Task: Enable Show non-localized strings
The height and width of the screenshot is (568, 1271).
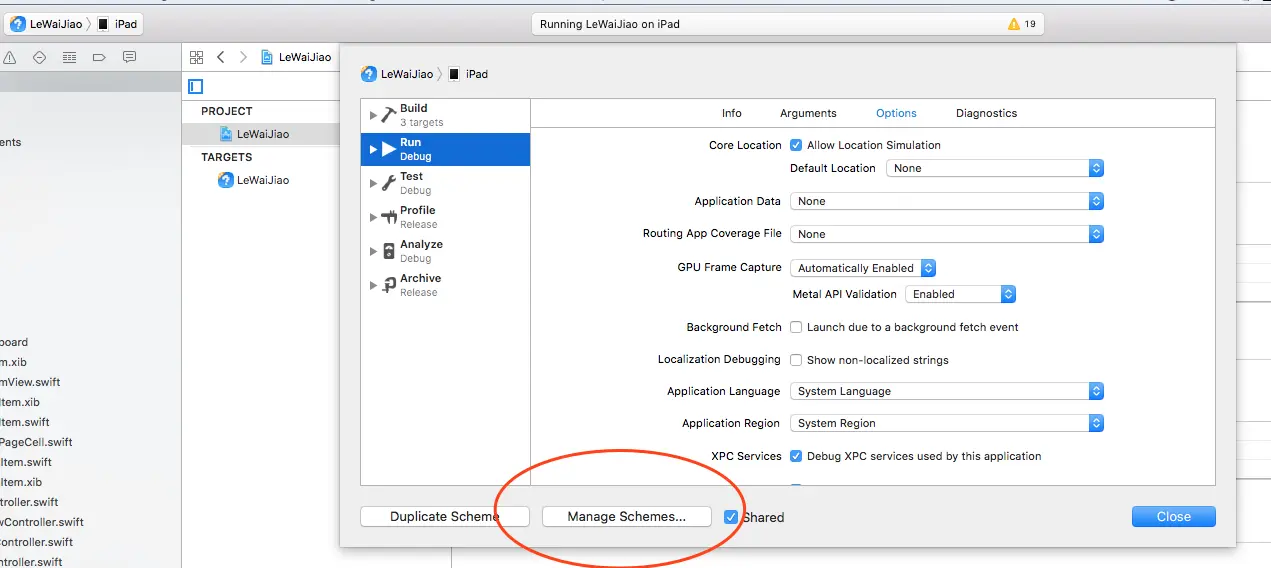Action: [796, 360]
